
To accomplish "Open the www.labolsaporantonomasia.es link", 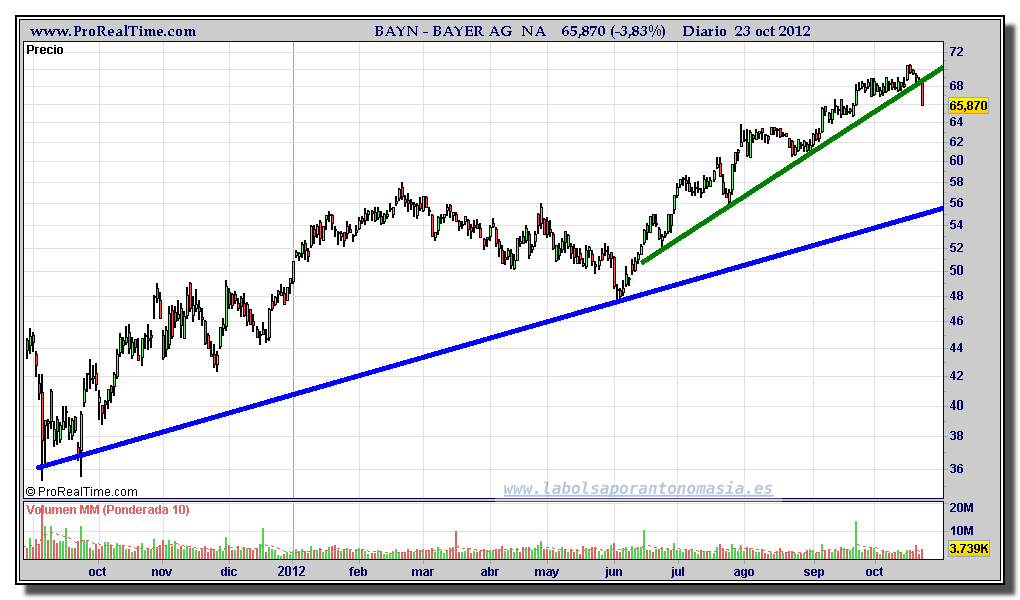I will coord(638,488).
